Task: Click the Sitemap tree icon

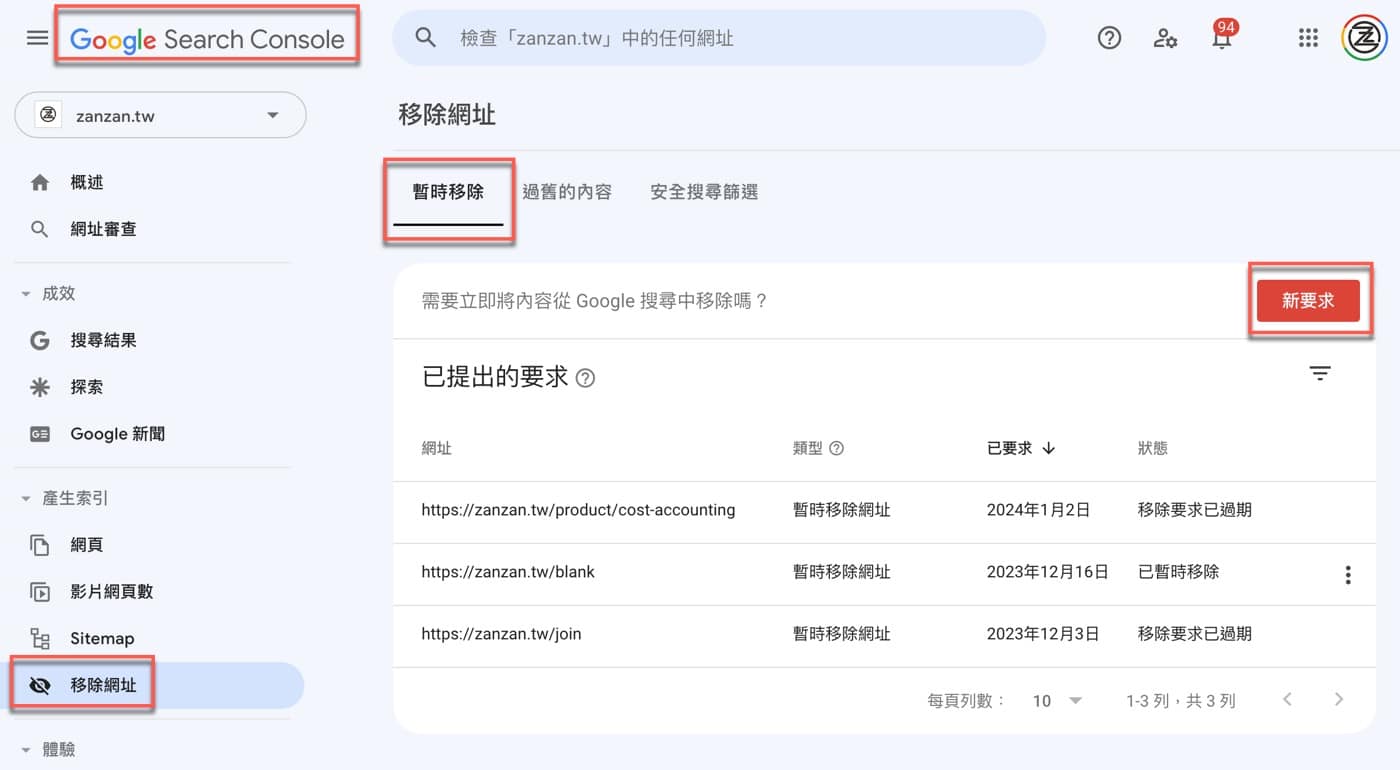Action: (40, 638)
